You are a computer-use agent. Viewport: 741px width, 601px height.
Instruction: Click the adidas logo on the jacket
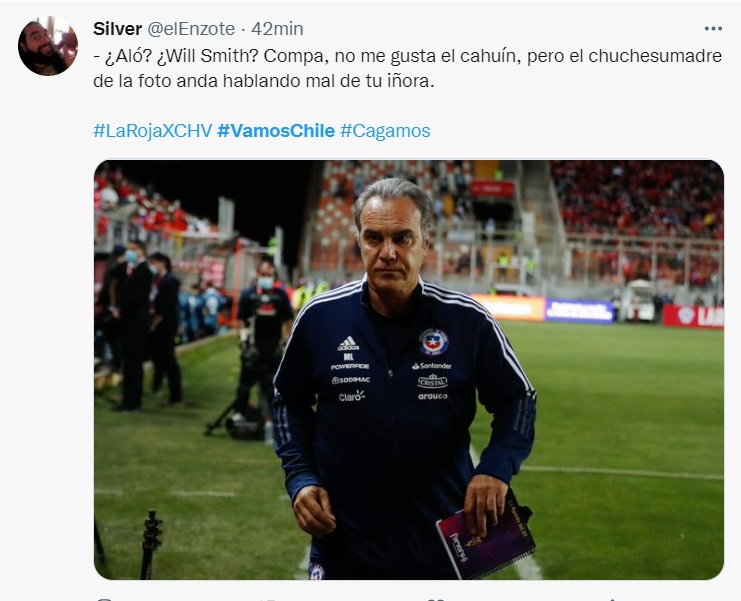point(348,343)
